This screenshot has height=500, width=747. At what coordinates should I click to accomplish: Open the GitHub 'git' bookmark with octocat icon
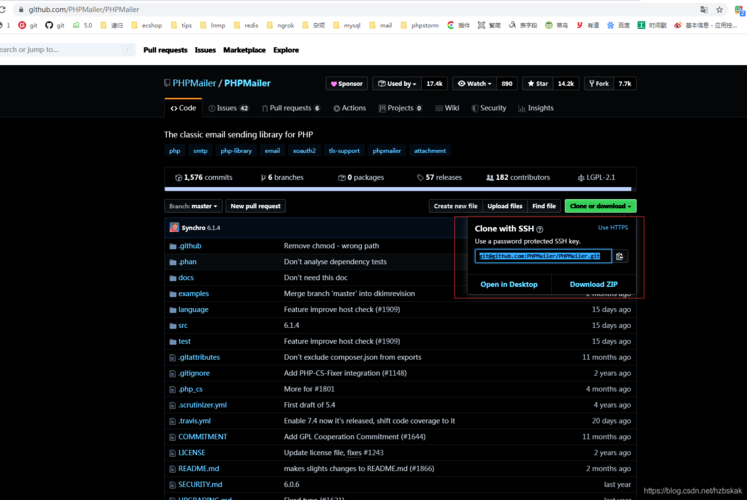click(55, 25)
